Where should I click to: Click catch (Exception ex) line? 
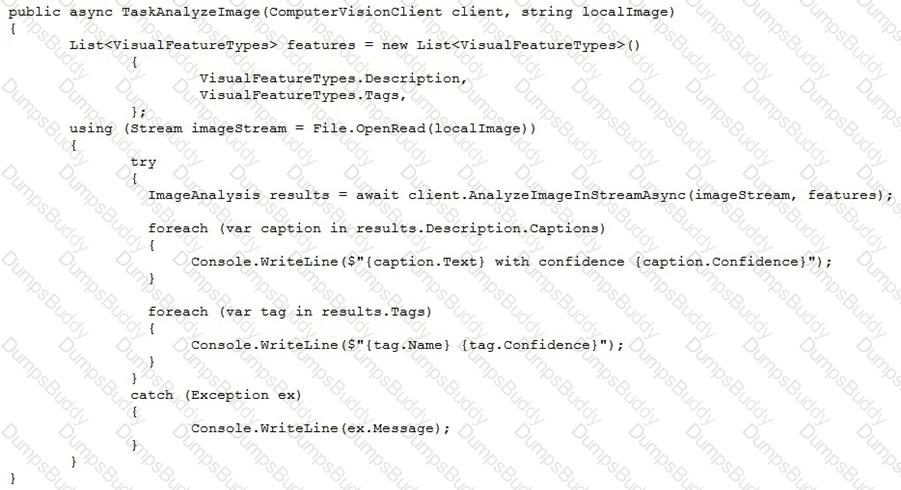tap(215, 395)
